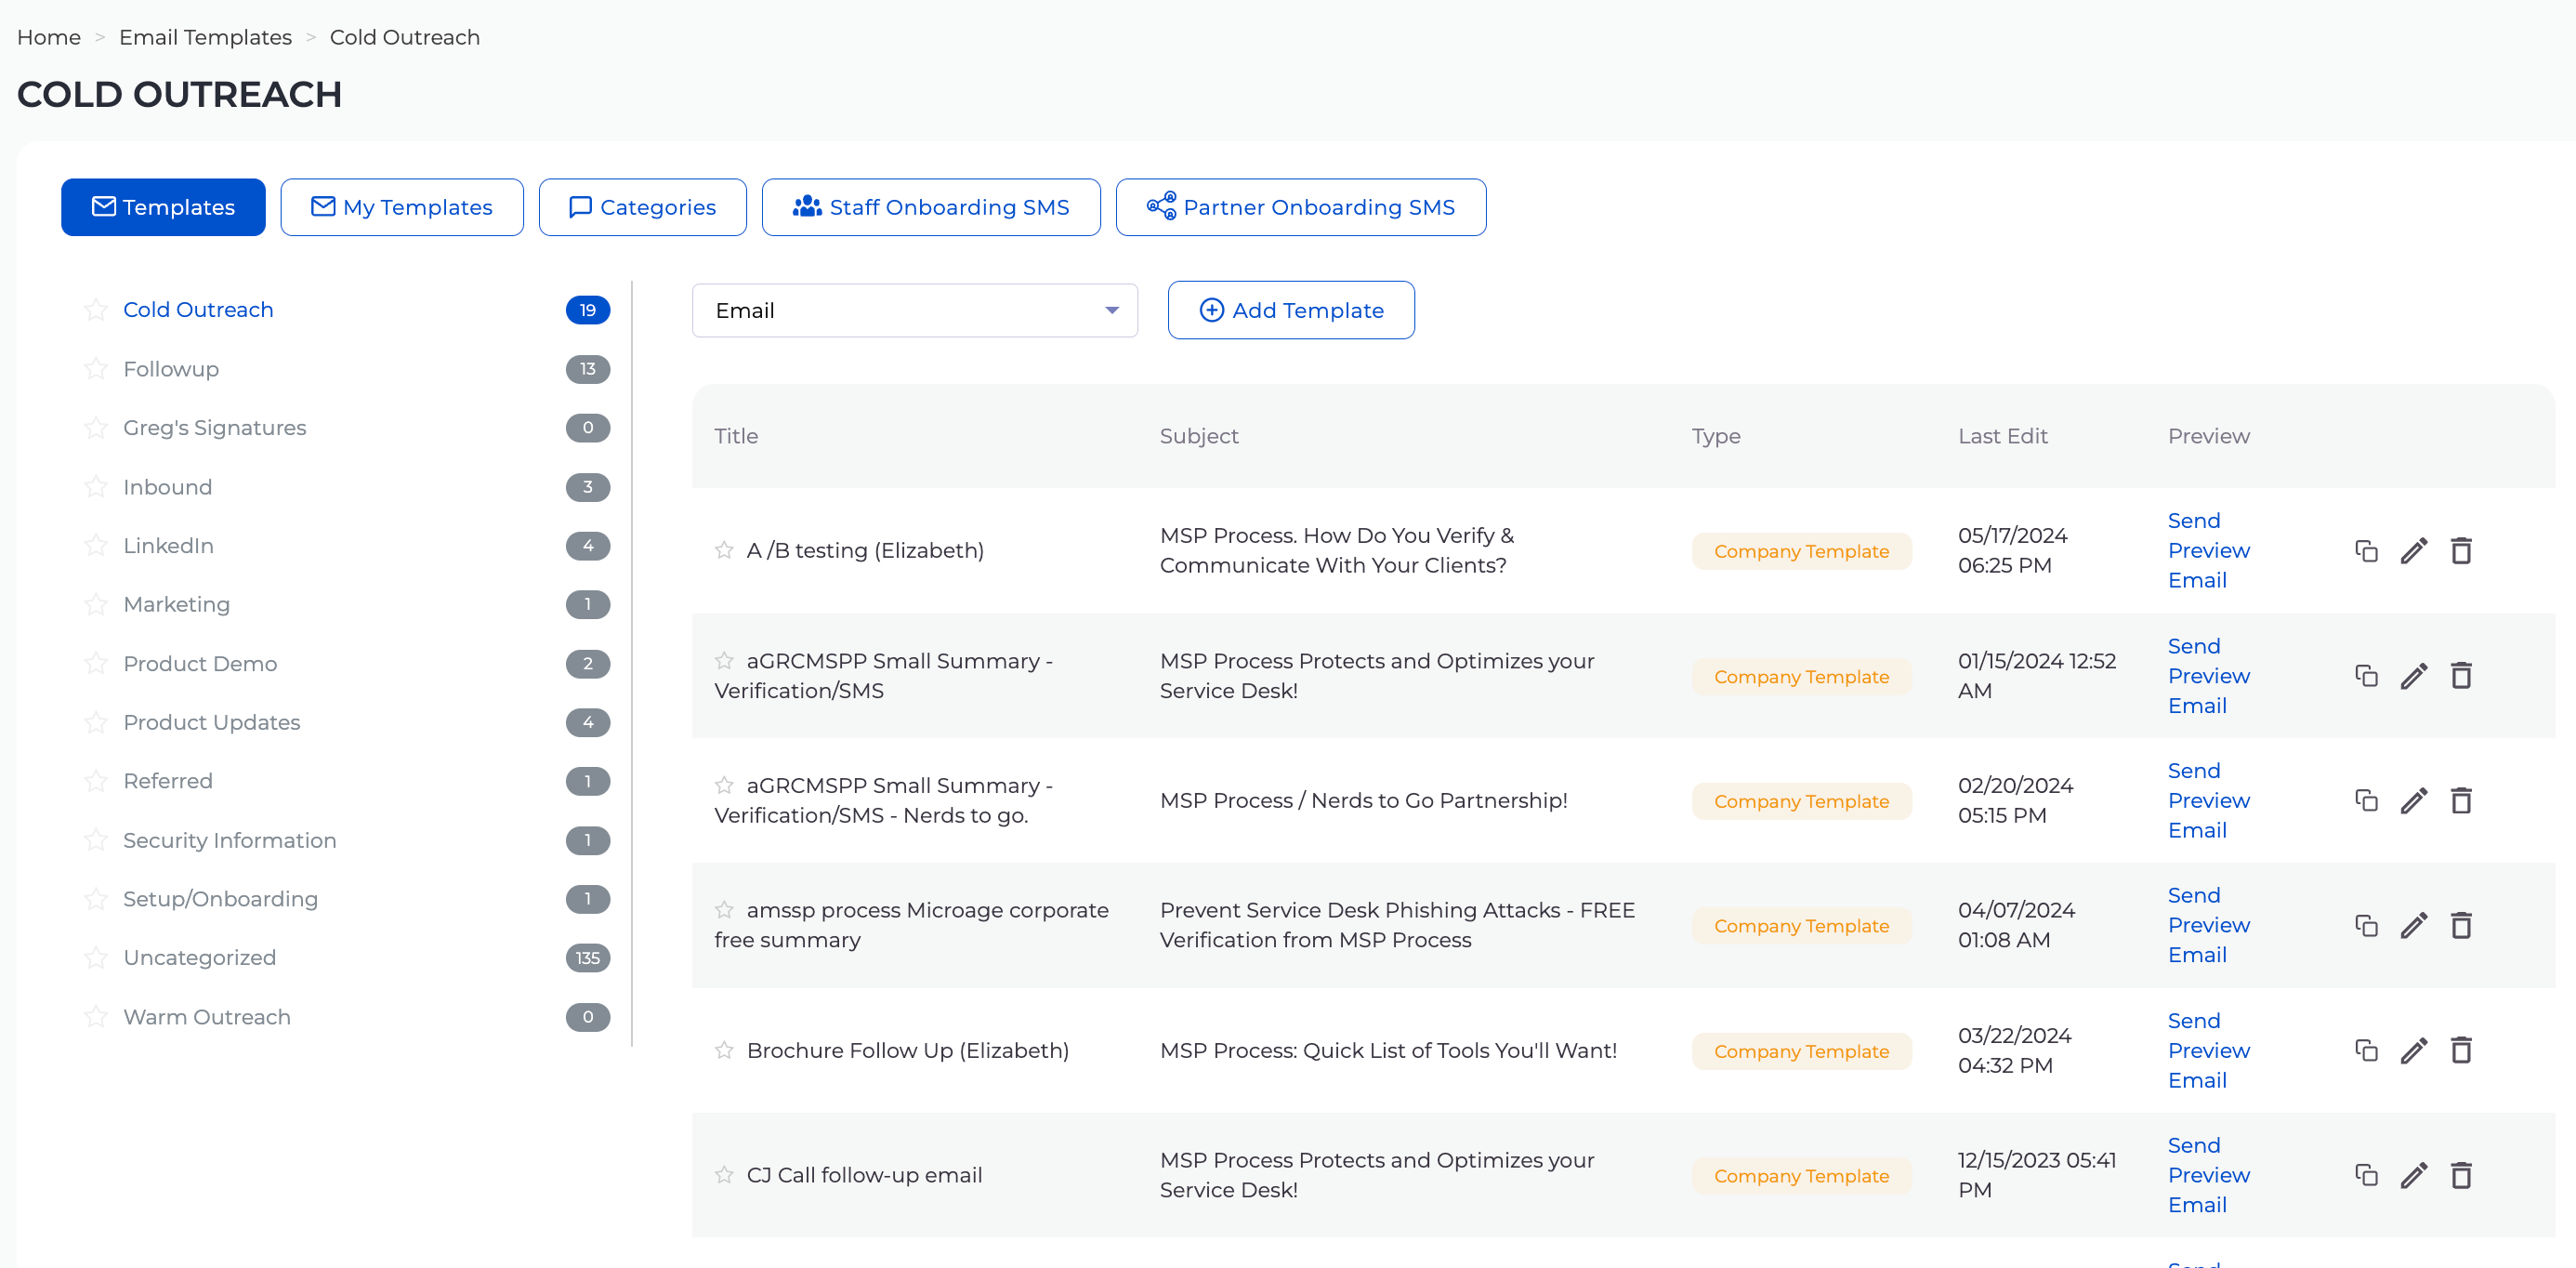Copy the CJ Call follow-up email template
This screenshot has width=2576, height=1268.
(2366, 1175)
